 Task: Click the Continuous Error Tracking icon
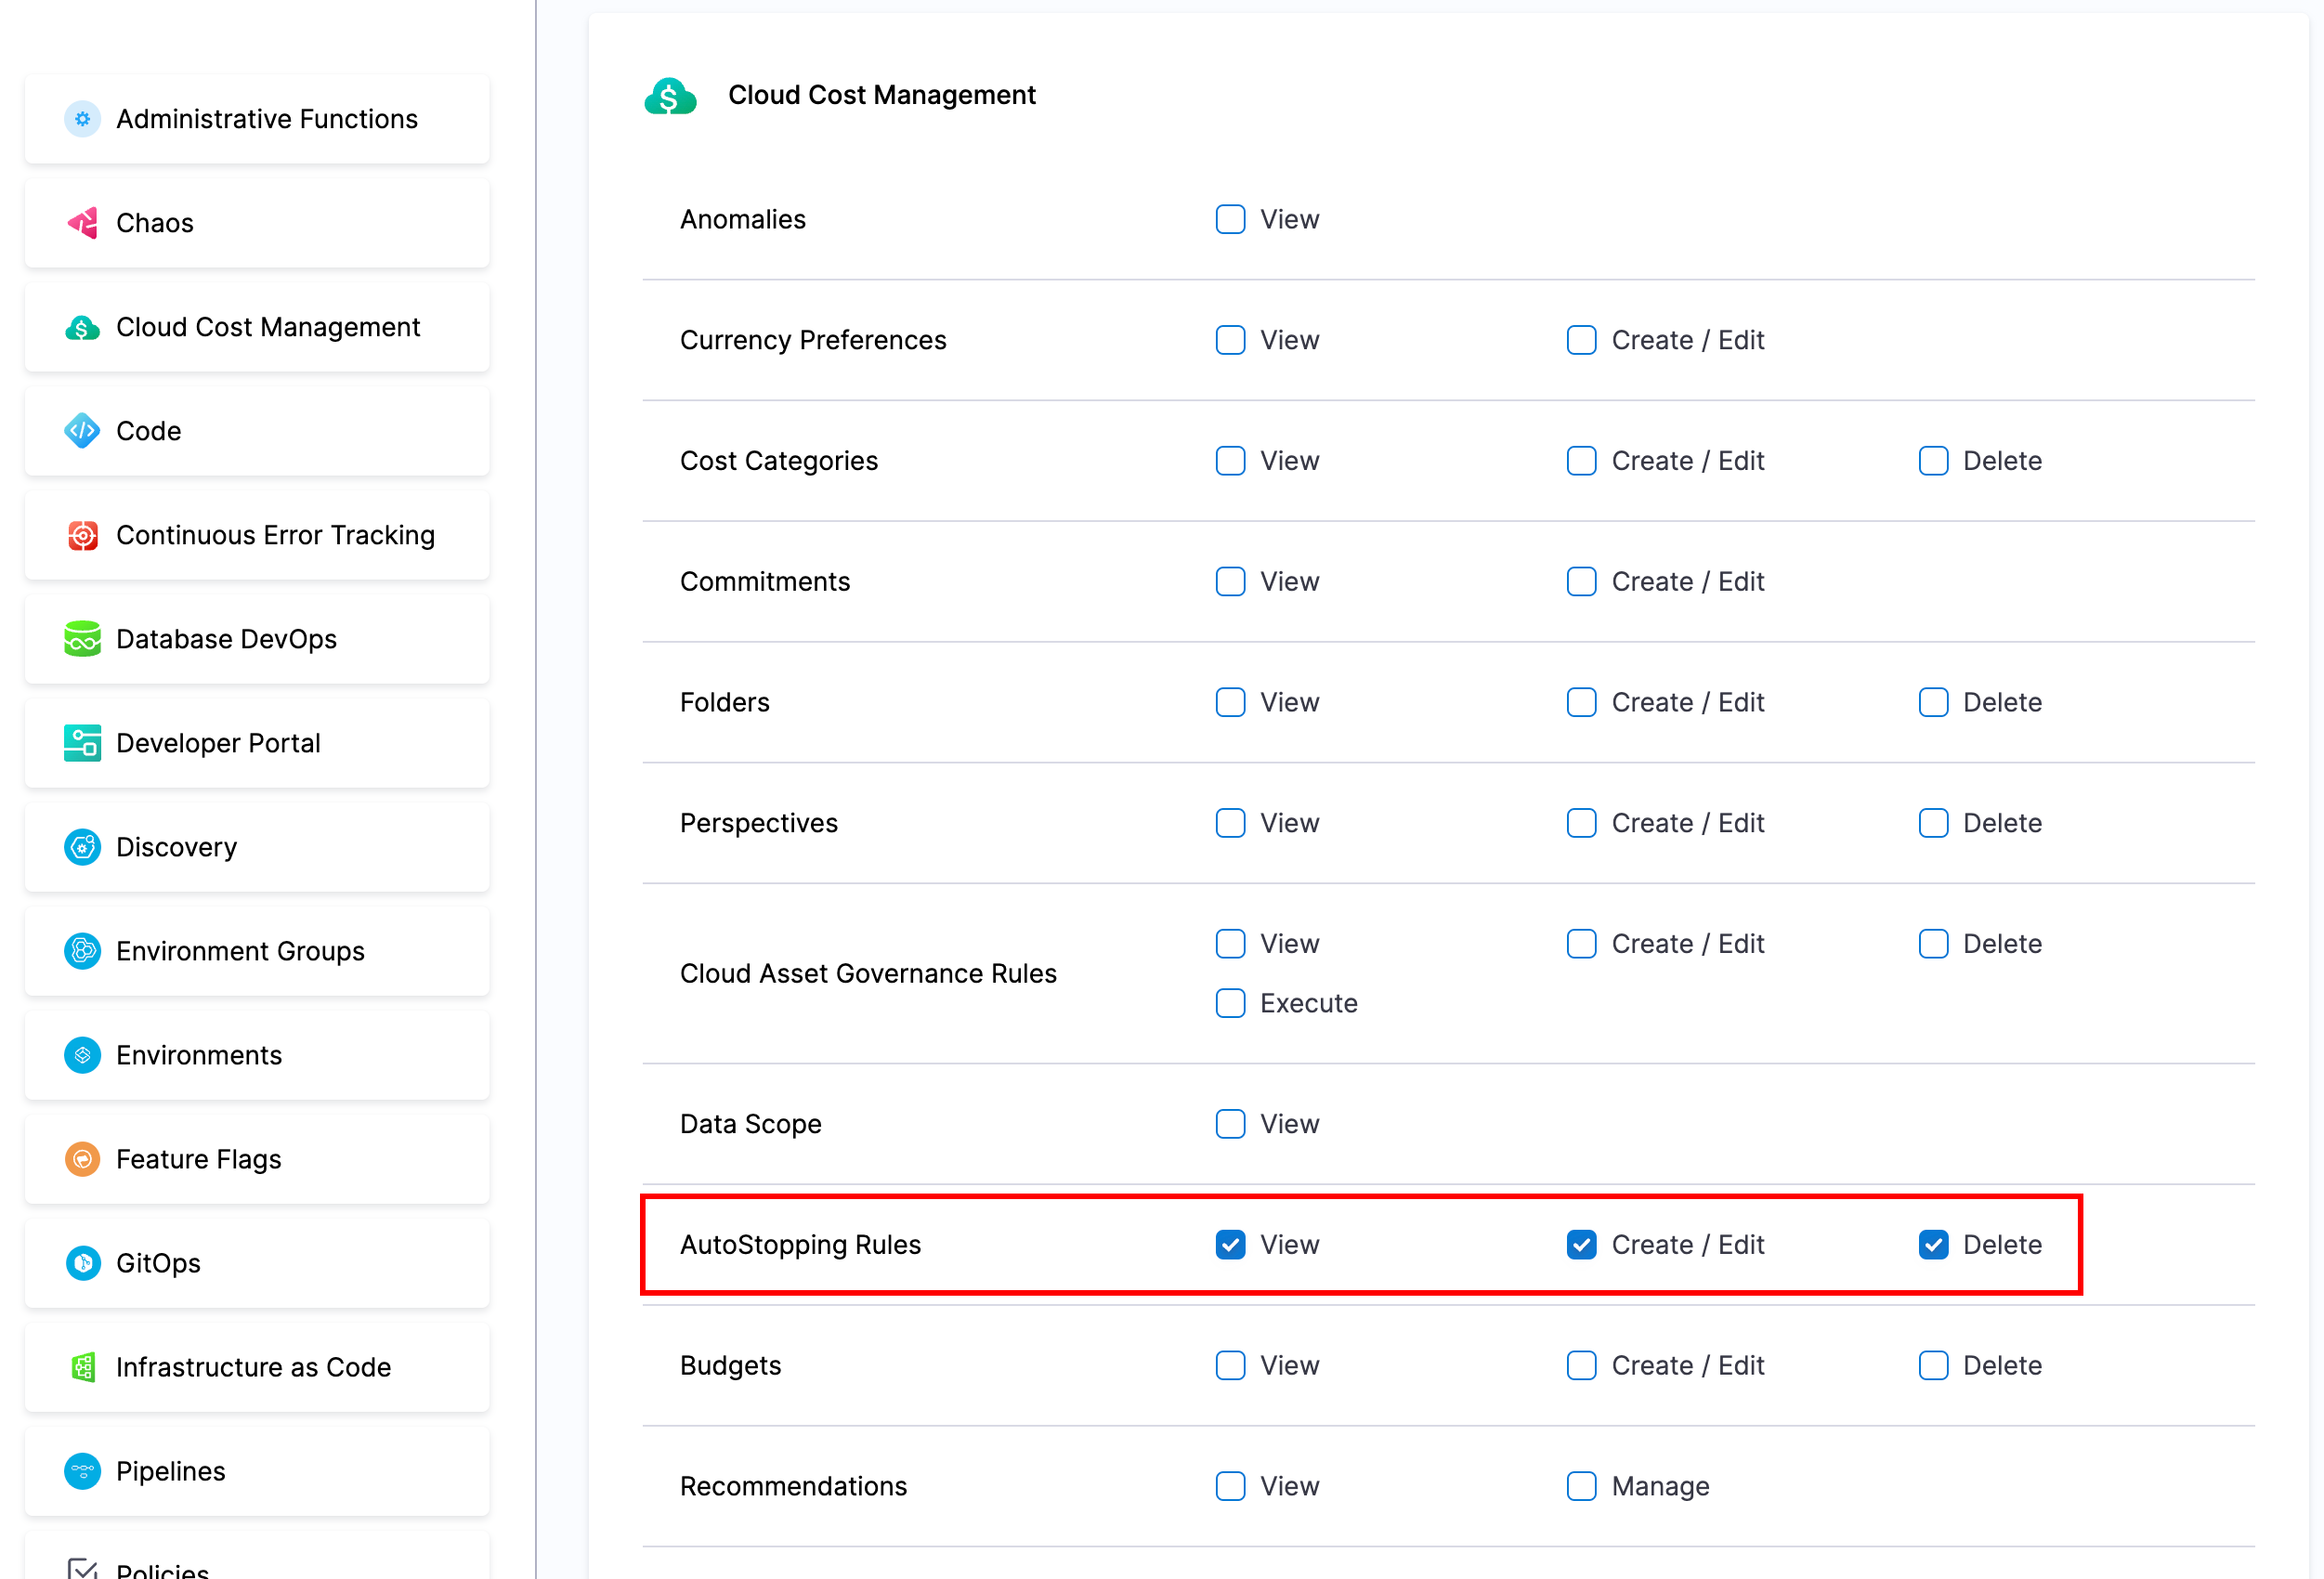(82, 535)
